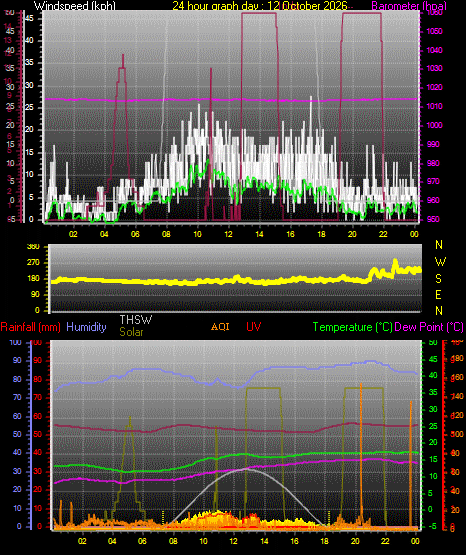Click the 270 value on wind direction axis
Image resolution: width=466 pixels, height=555 pixels.
33,263
